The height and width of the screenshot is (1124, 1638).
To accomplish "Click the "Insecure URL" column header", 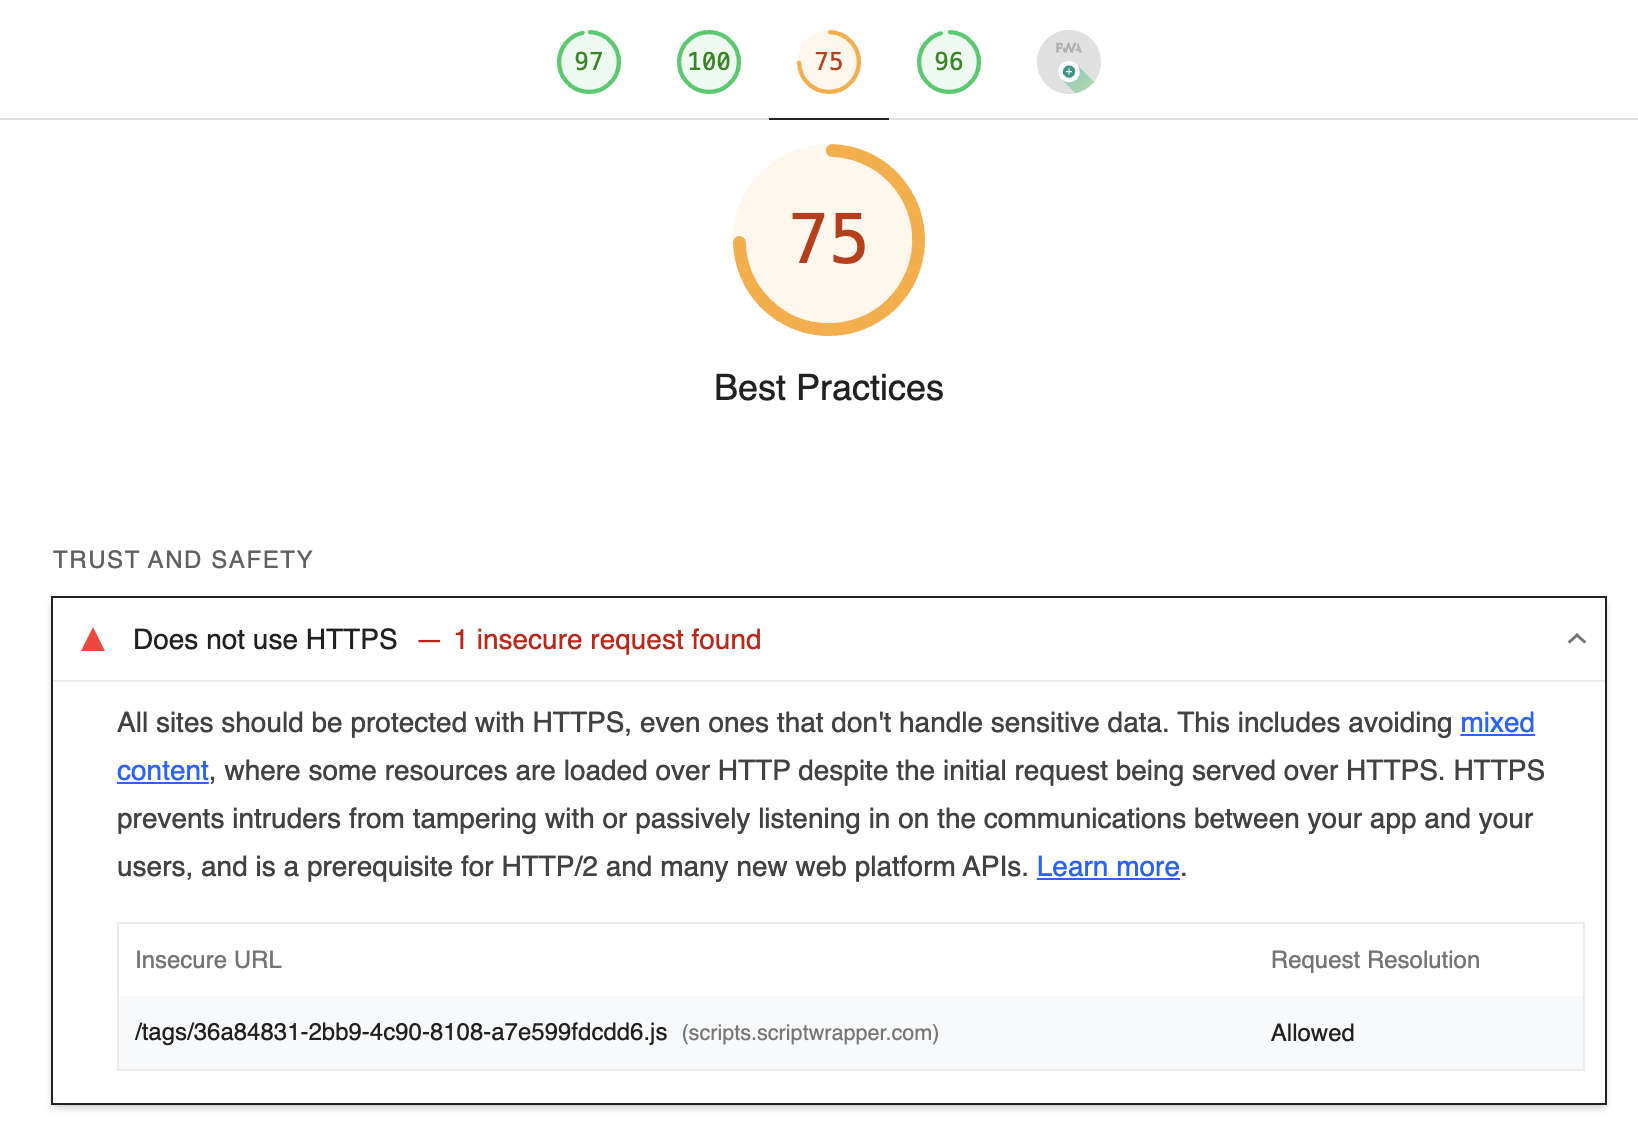I will pos(208,960).
